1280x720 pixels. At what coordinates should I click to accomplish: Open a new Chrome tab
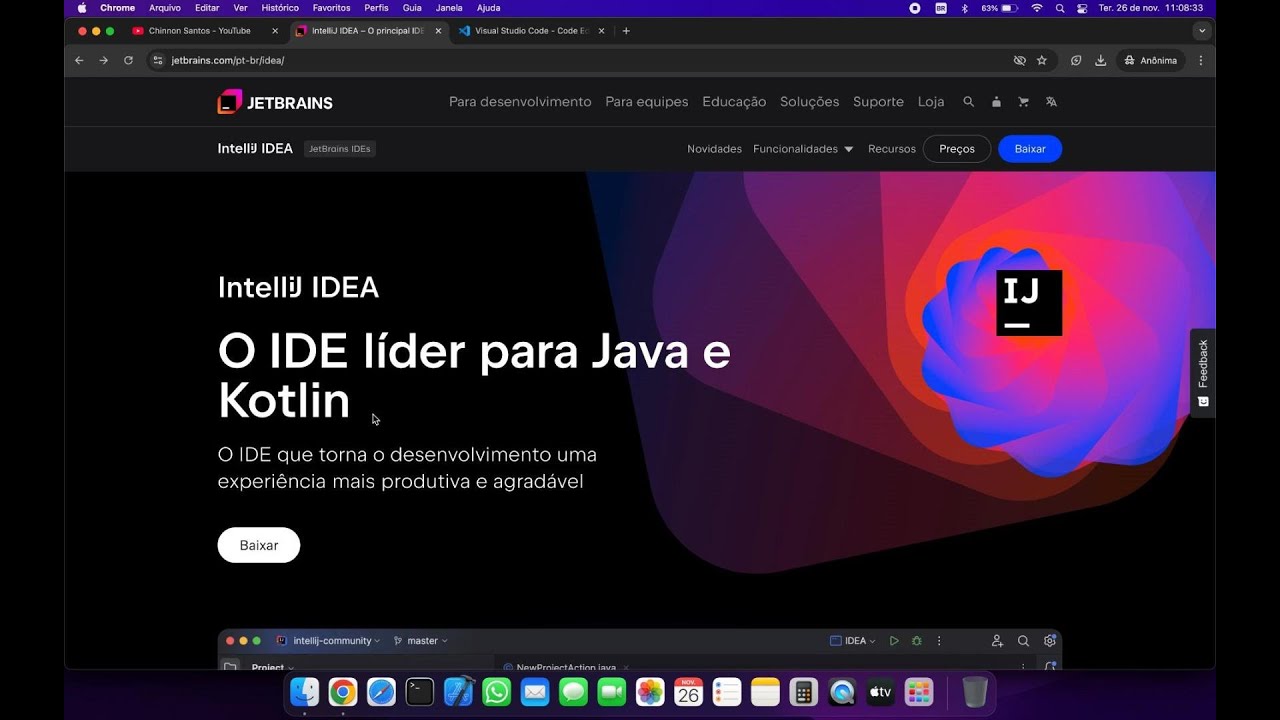626,31
